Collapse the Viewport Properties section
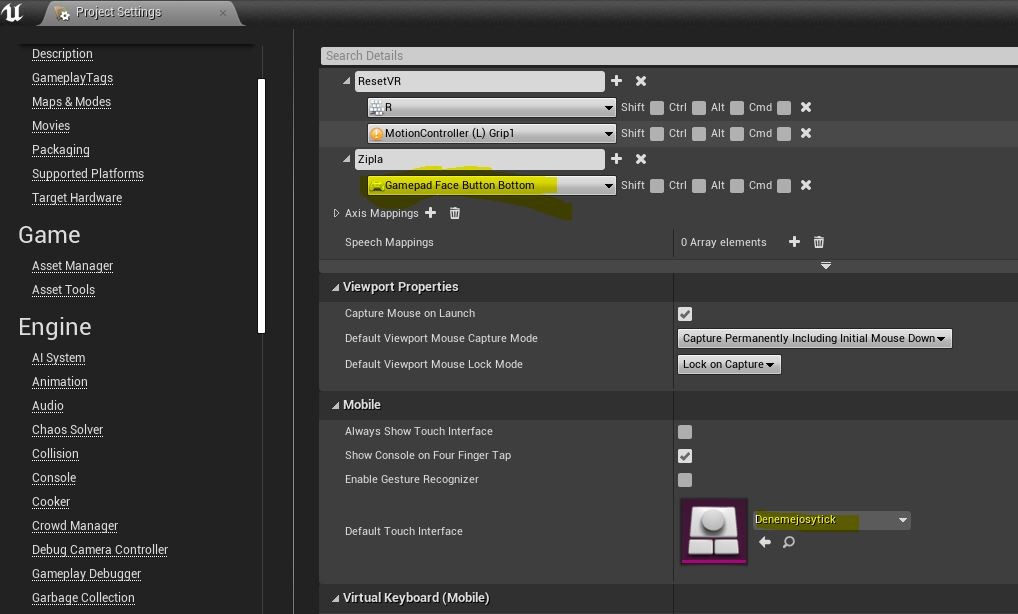This screenshot has height=614, width=1018. coord(335,287)
